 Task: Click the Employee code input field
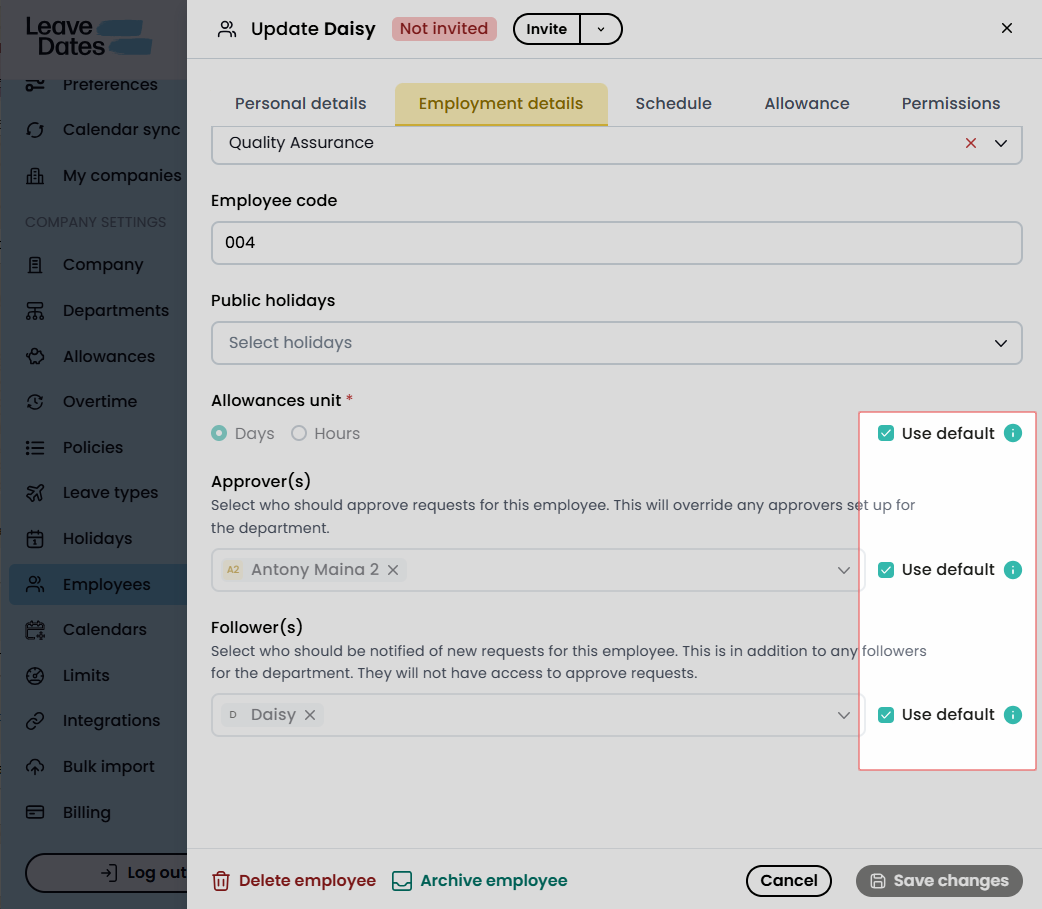617,243
